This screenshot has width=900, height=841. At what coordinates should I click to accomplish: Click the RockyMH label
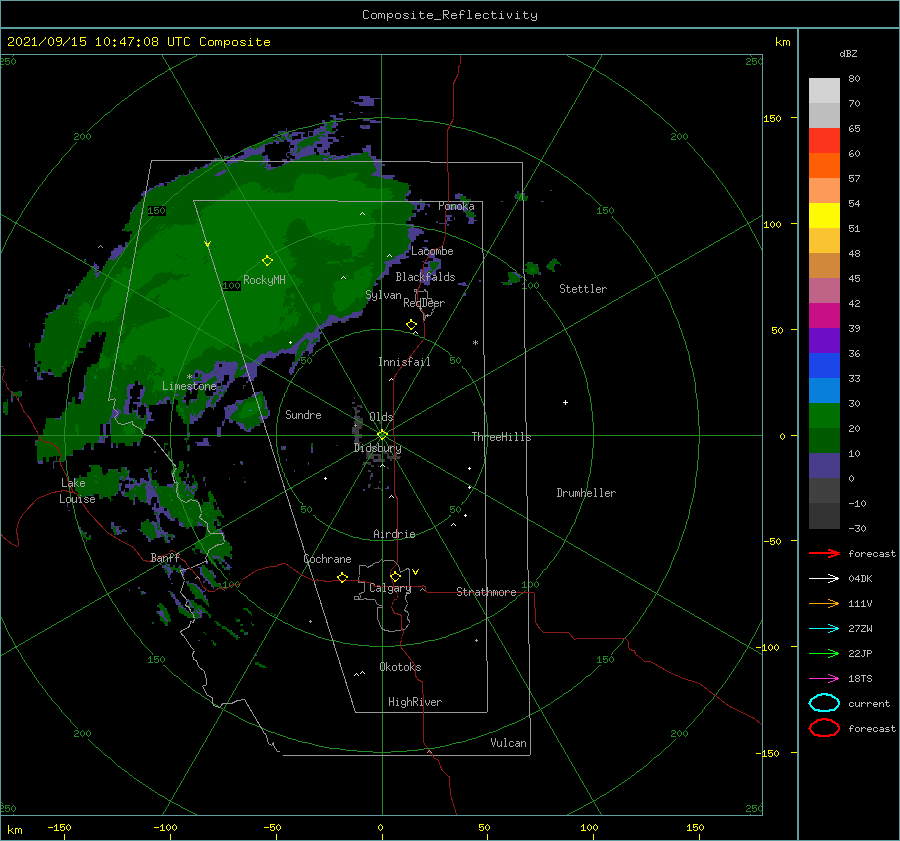[x=264, y=280]
